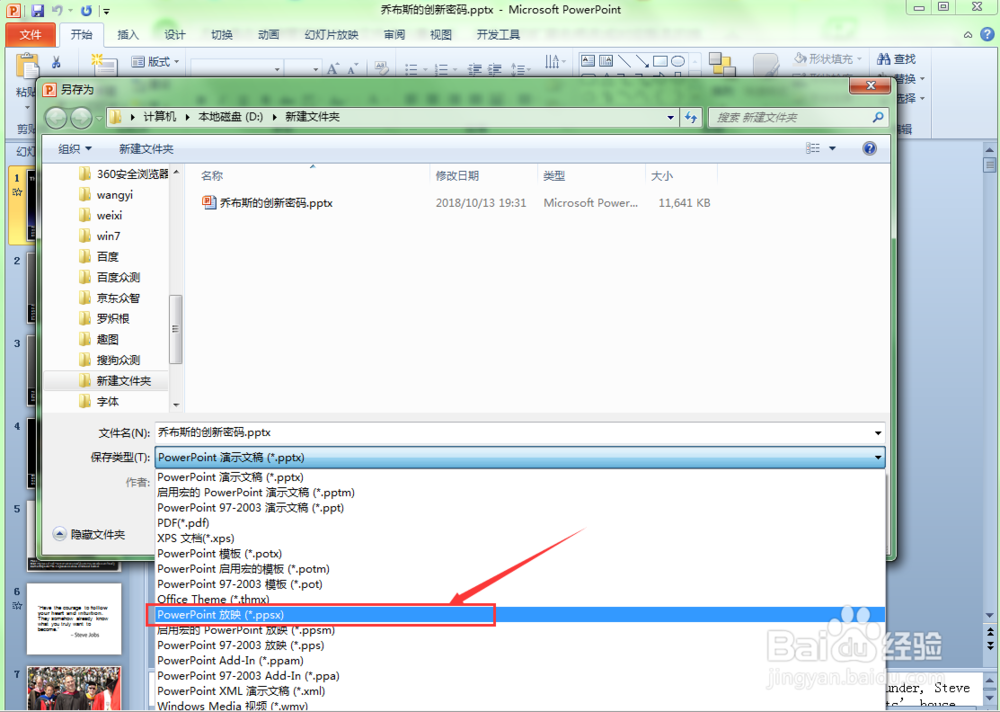This screenshot has height=712, width=1000.
Task: Click the Save icon in quick access toolbar
Action: pyautogui.click(x=38, y=10)
